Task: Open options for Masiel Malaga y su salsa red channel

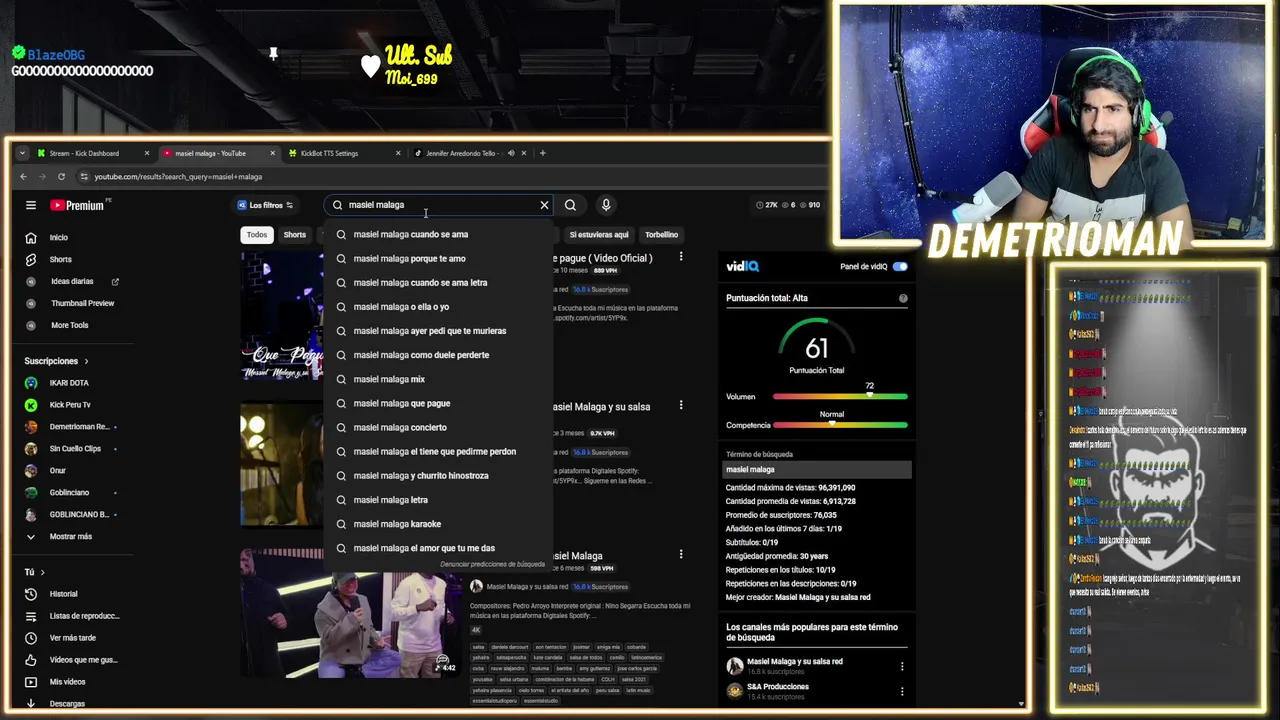Action: tap(902, 666)
